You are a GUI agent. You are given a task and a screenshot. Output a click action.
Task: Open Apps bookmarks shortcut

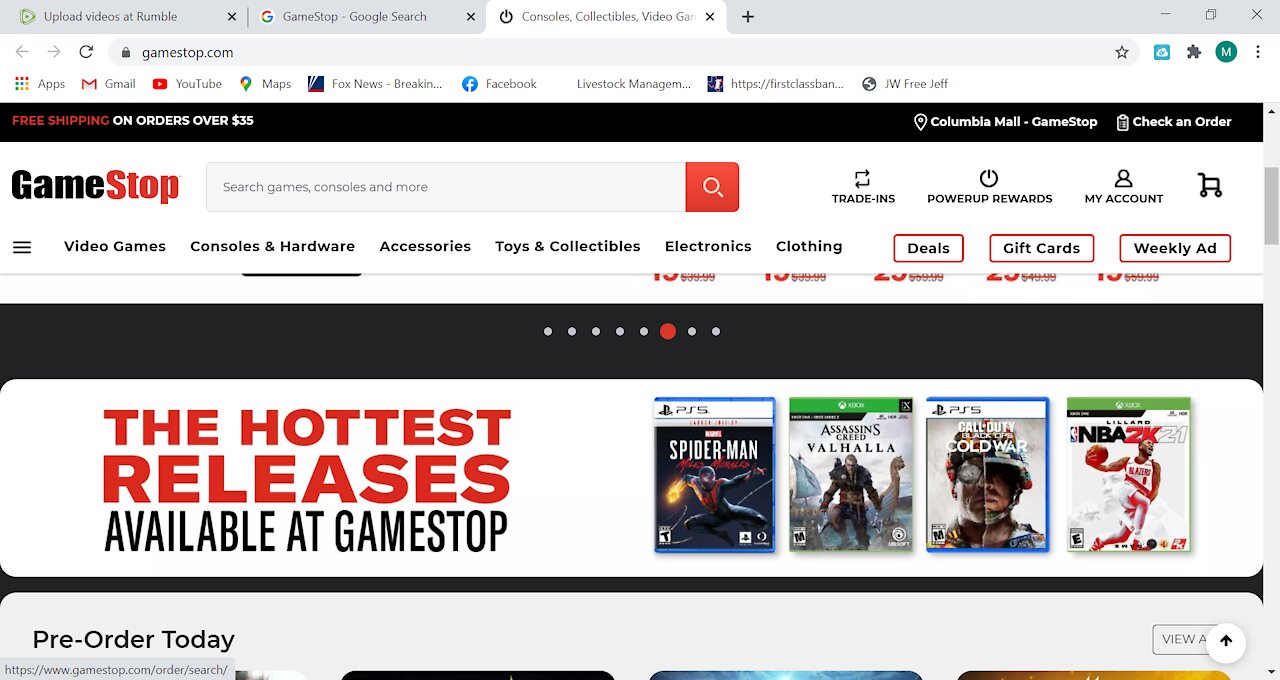coord(40,84)
